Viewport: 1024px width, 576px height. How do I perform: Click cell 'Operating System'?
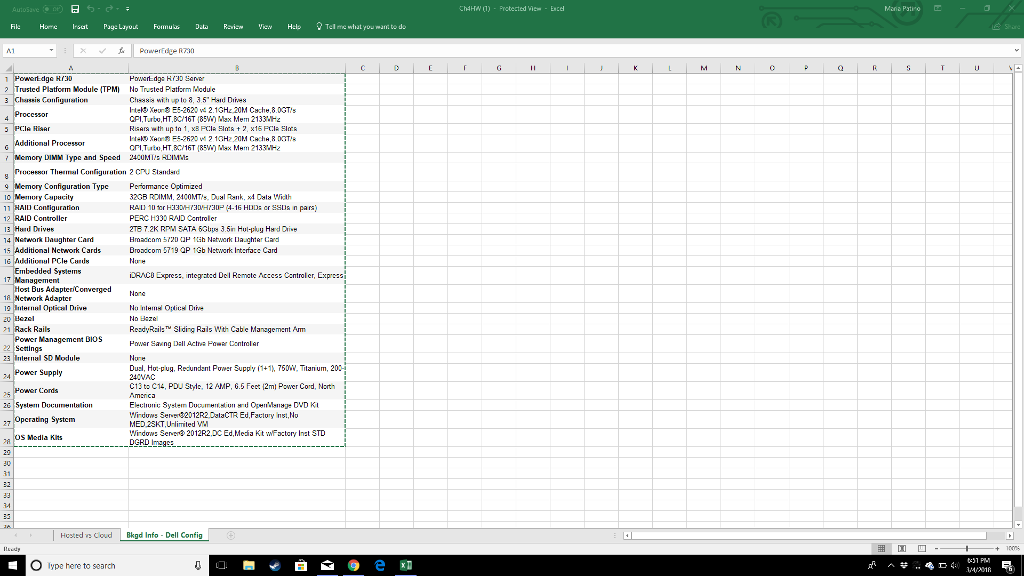pos(71,419)
